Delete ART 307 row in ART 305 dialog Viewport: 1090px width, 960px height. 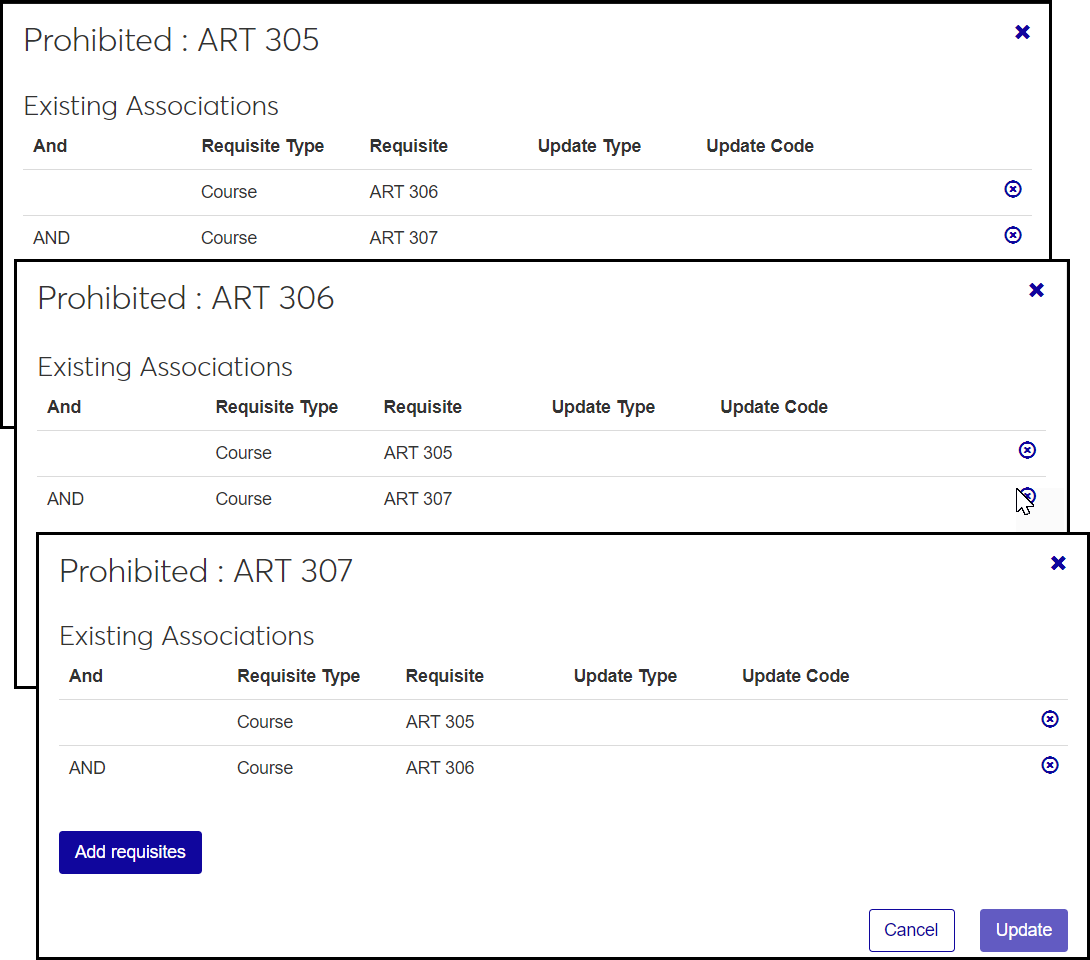point(1012,235)
